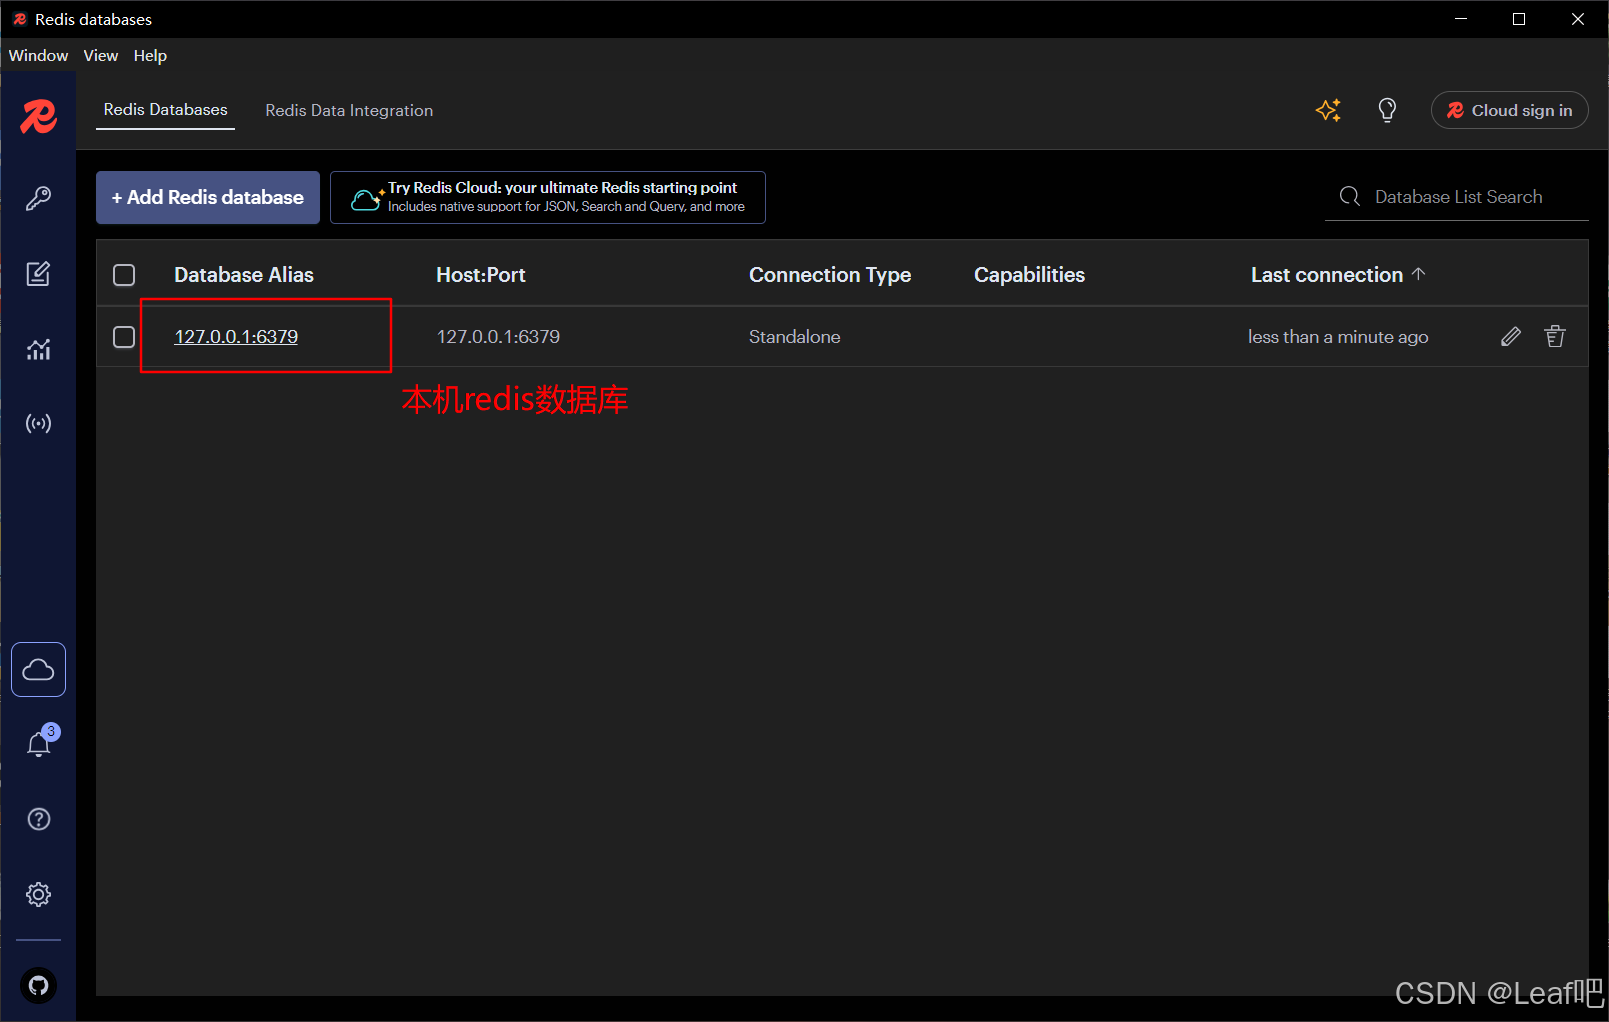Select all databases with header checkbox
This screenshot has width=1609, height=1022.
pos(124,275)
